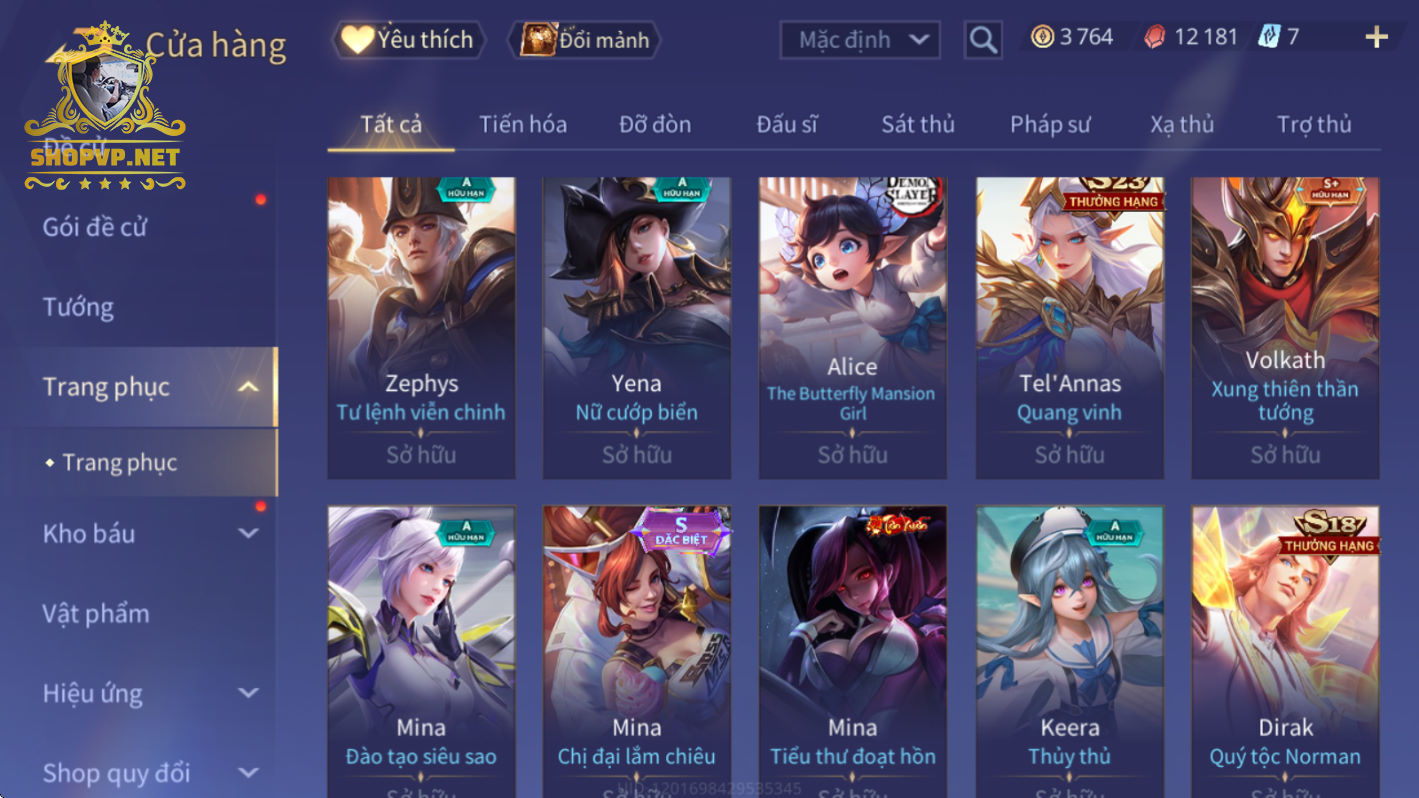Select the Pháp sư tab
The width and height of the screenshot is (1419, 798).
[1050, 124]
